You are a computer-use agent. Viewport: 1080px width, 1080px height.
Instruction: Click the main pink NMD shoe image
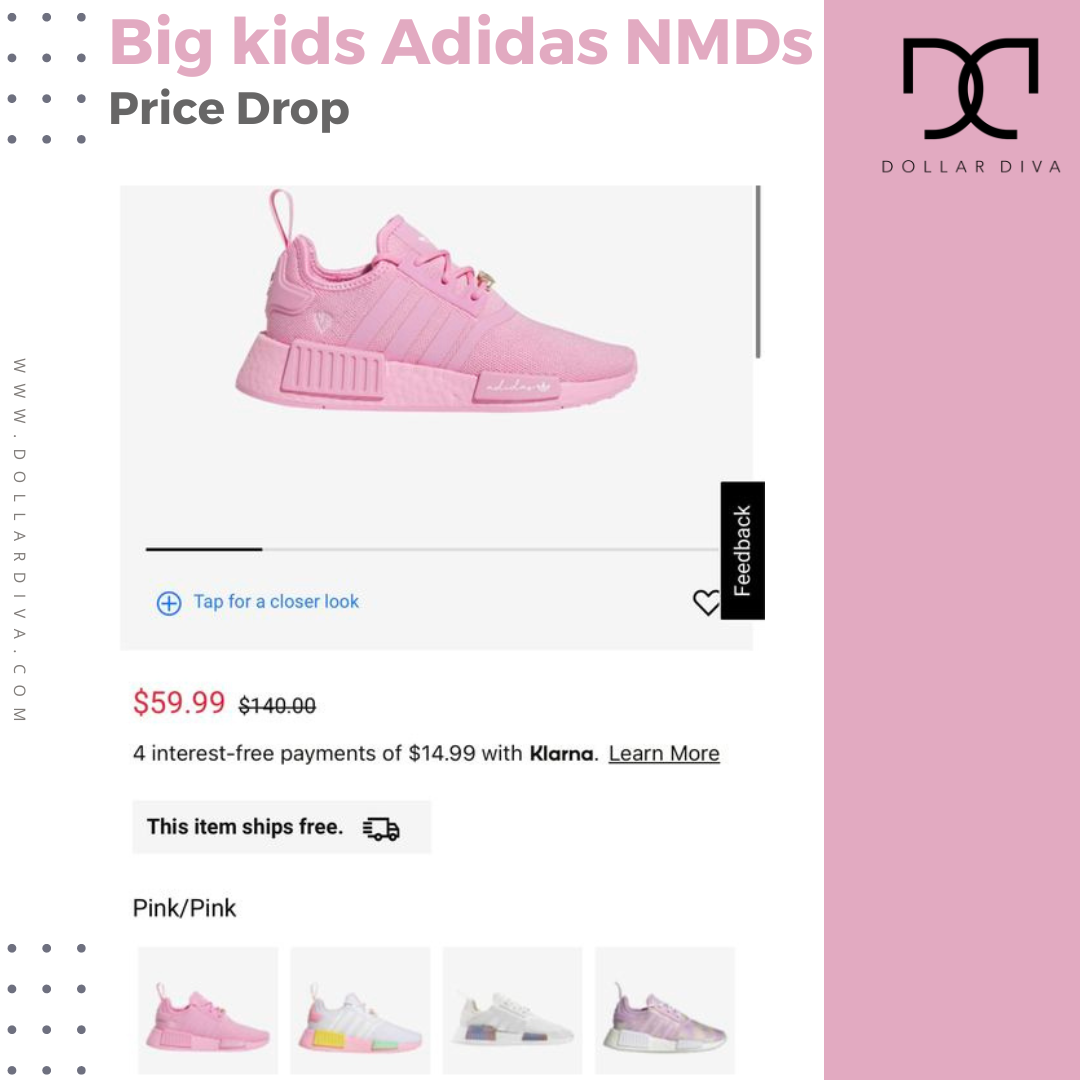tap(436, 303)
